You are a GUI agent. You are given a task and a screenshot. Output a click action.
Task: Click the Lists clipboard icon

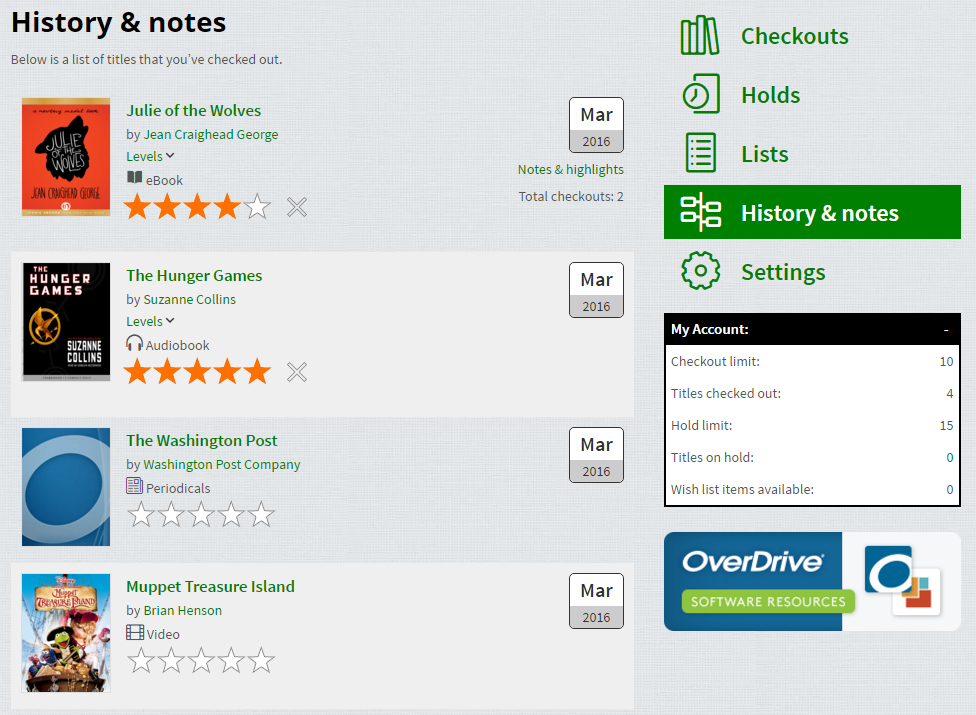[701, 152]
